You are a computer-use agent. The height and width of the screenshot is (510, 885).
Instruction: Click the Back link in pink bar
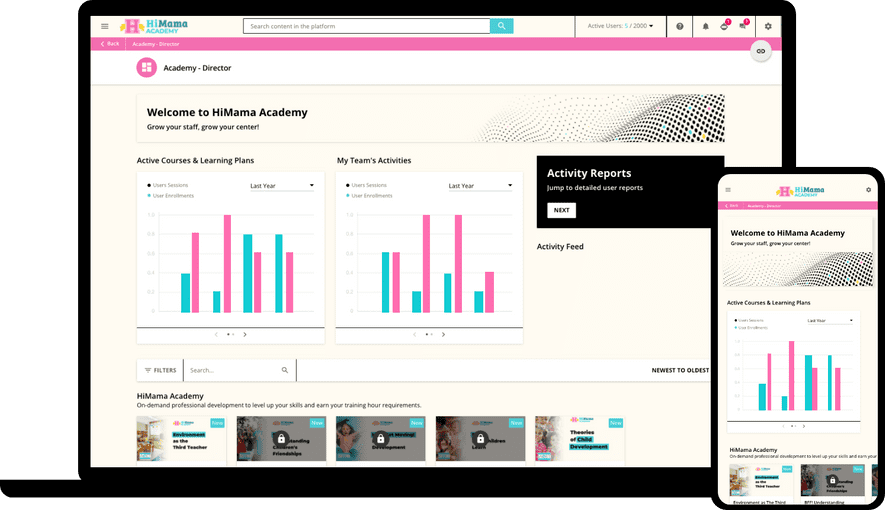pyautogui.click(x=109, y=44)
